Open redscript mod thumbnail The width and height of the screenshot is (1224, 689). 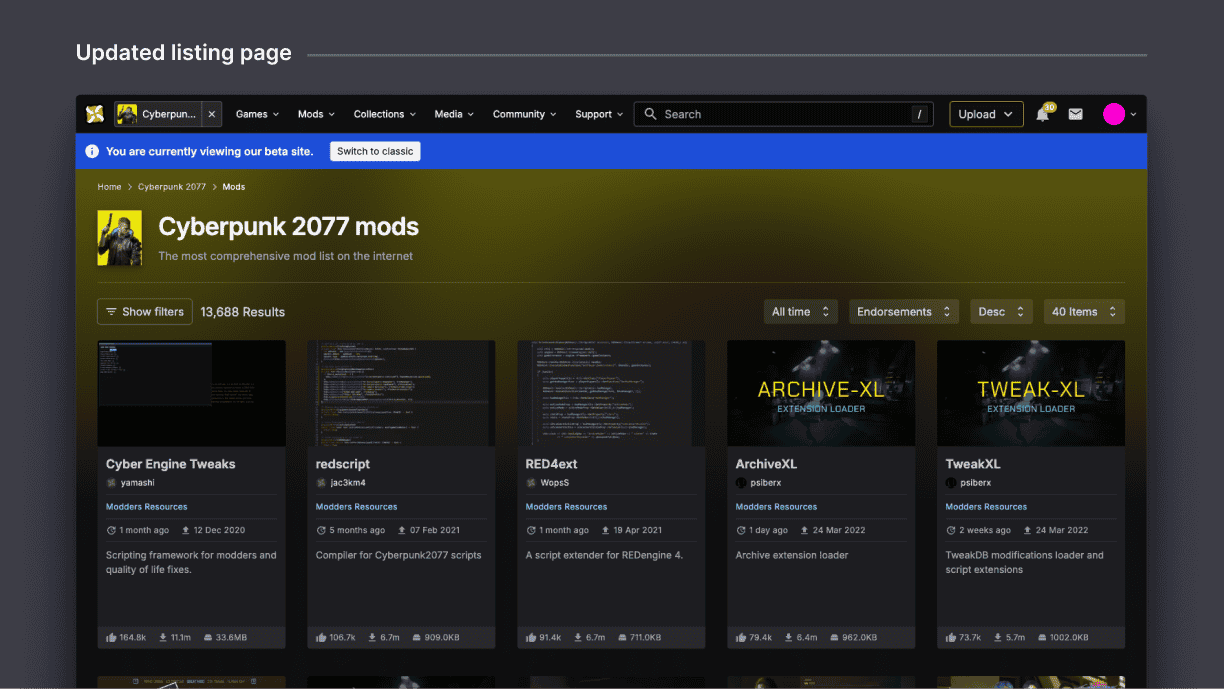401,393
